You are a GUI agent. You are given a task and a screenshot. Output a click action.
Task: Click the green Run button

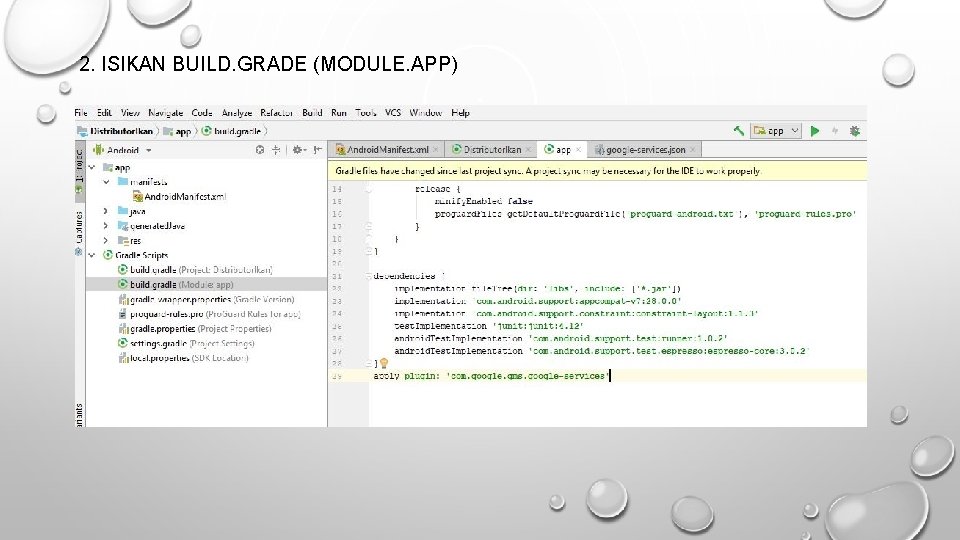tap(815, 130)
